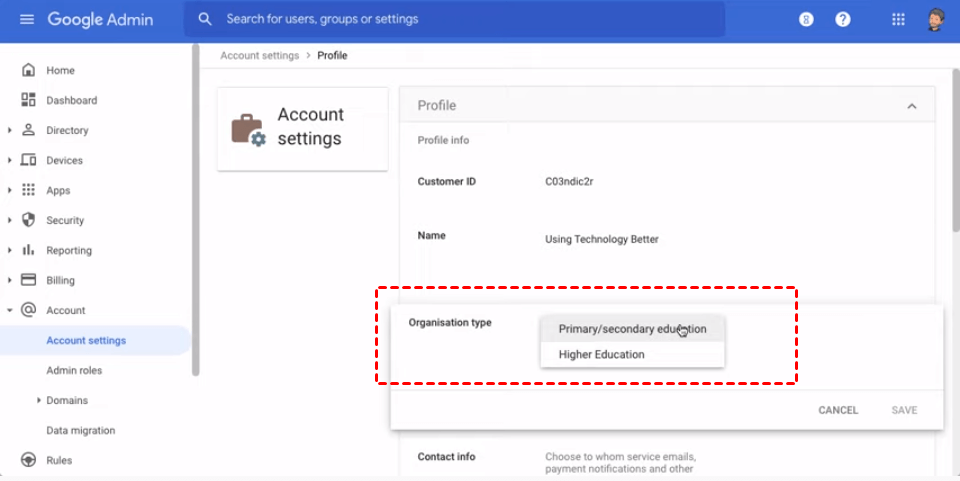The image size is (960, 481).
Task: Click the Dashboard icon in sidebar
Action: pos(28,100)
